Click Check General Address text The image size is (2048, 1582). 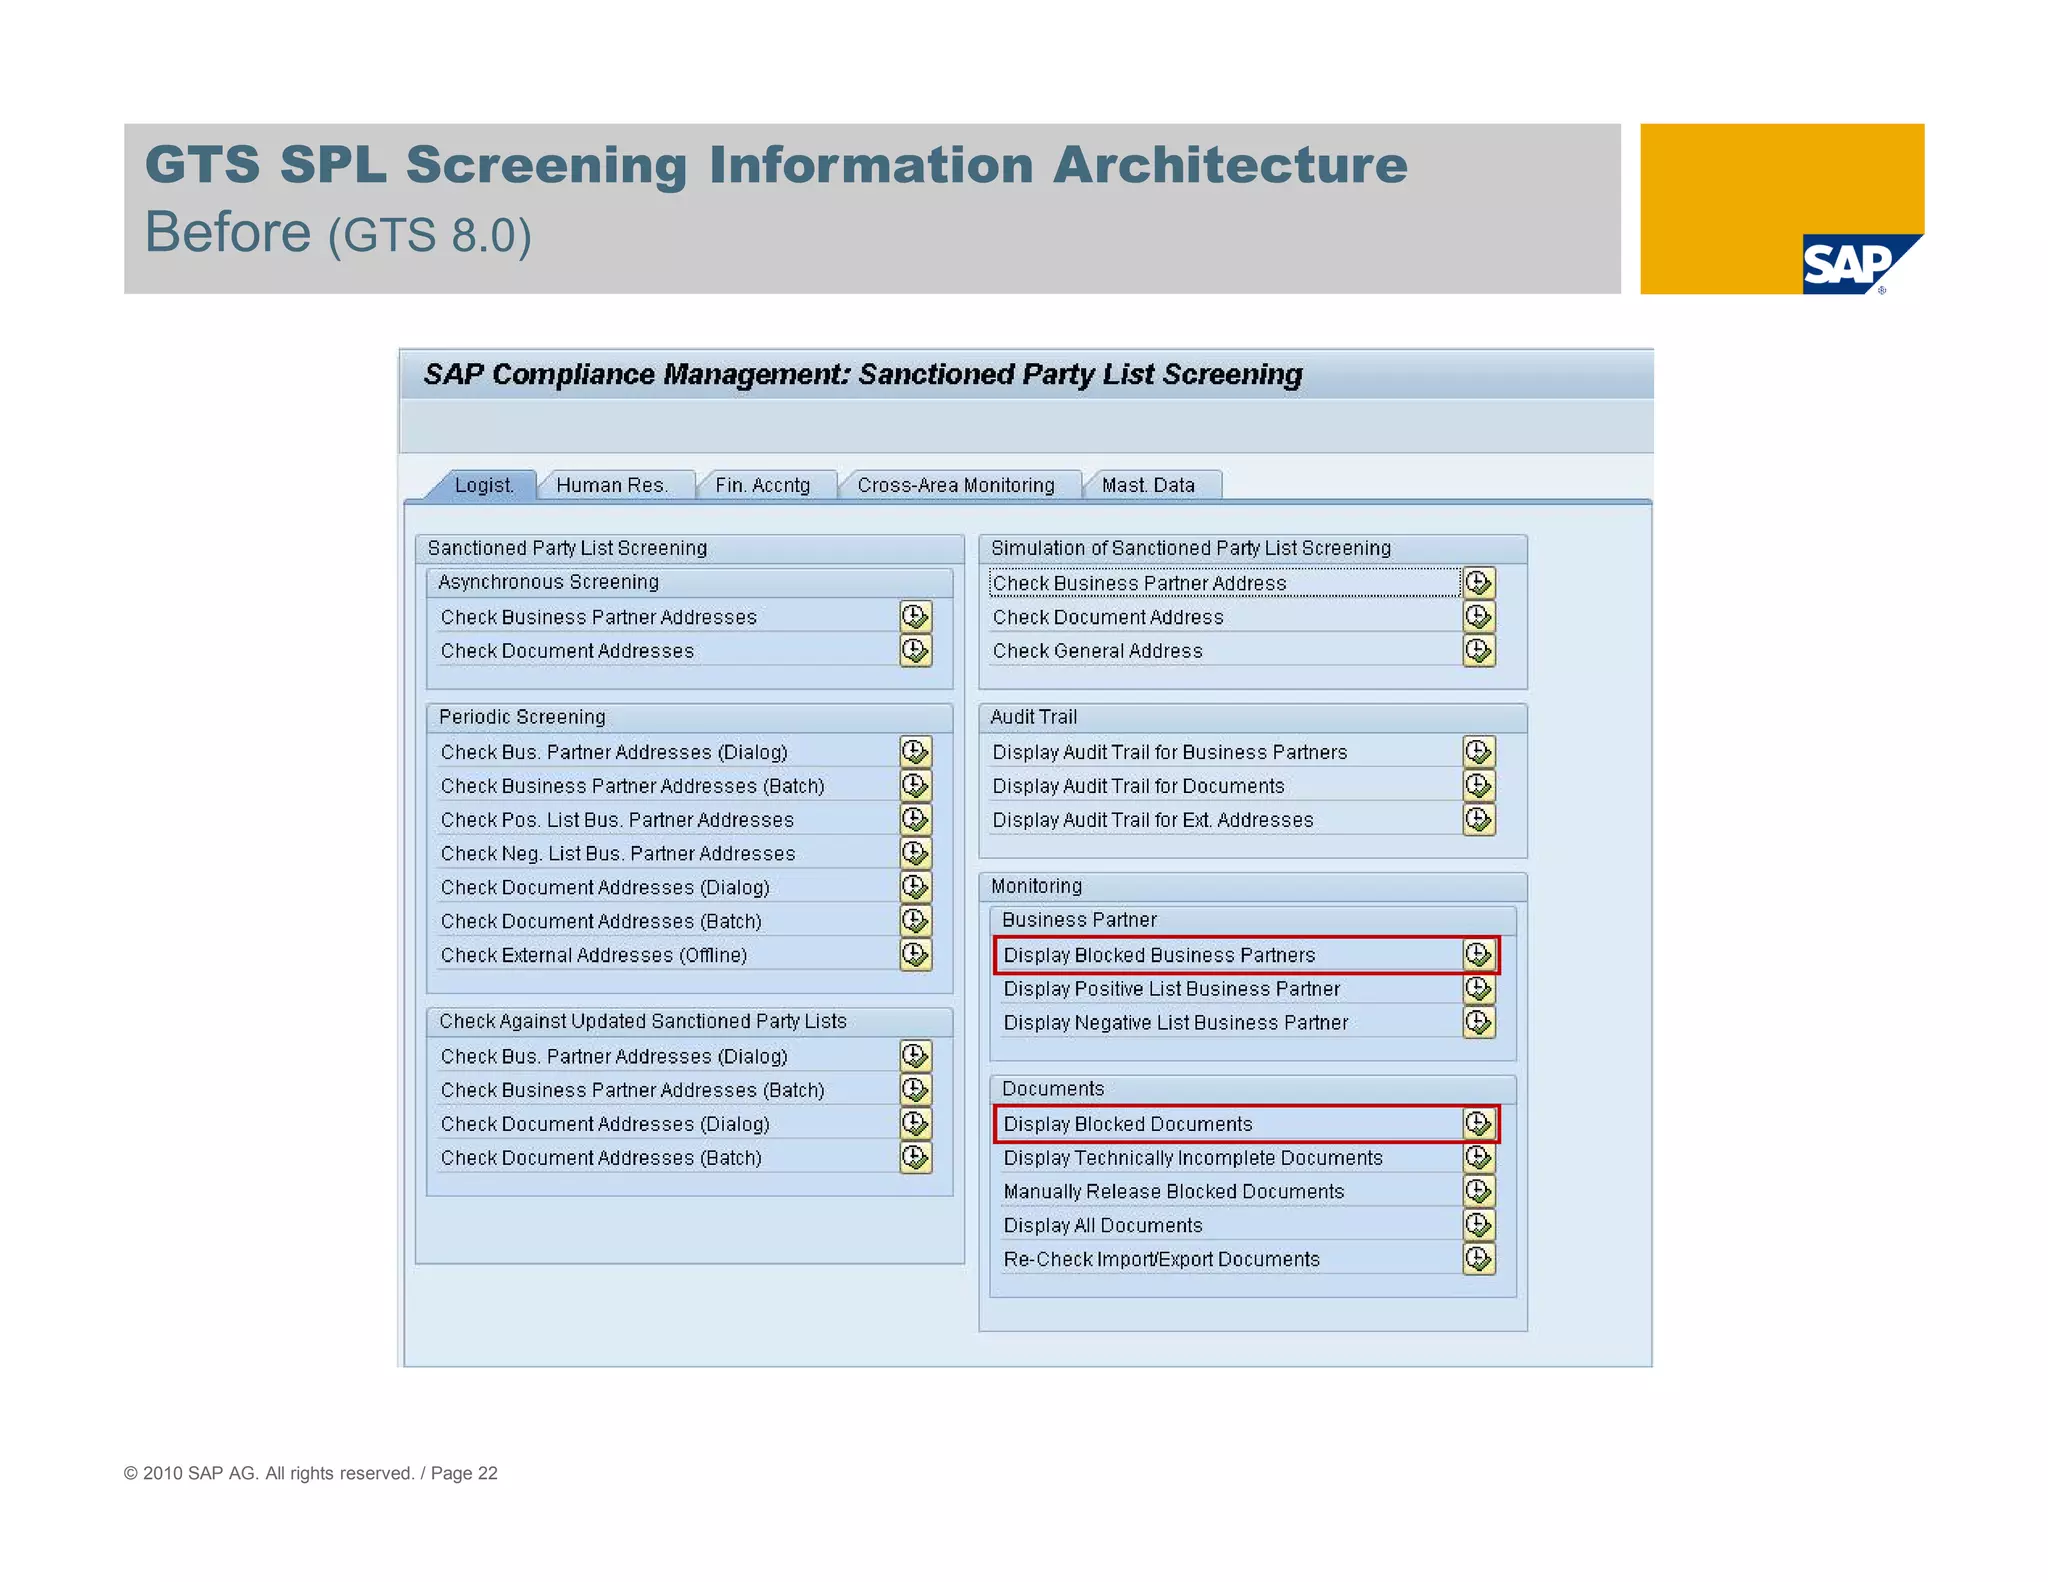(x=1097, y=651)
